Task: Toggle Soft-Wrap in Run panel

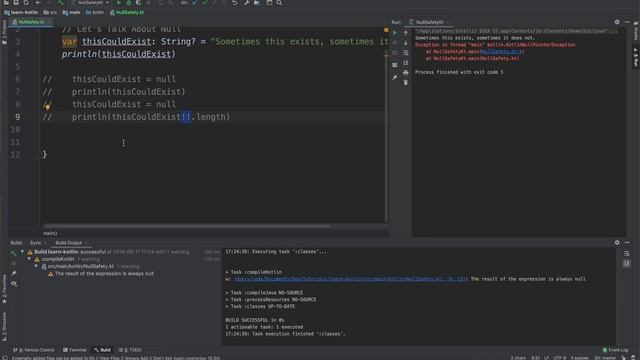Action: (x=406, y=53)
